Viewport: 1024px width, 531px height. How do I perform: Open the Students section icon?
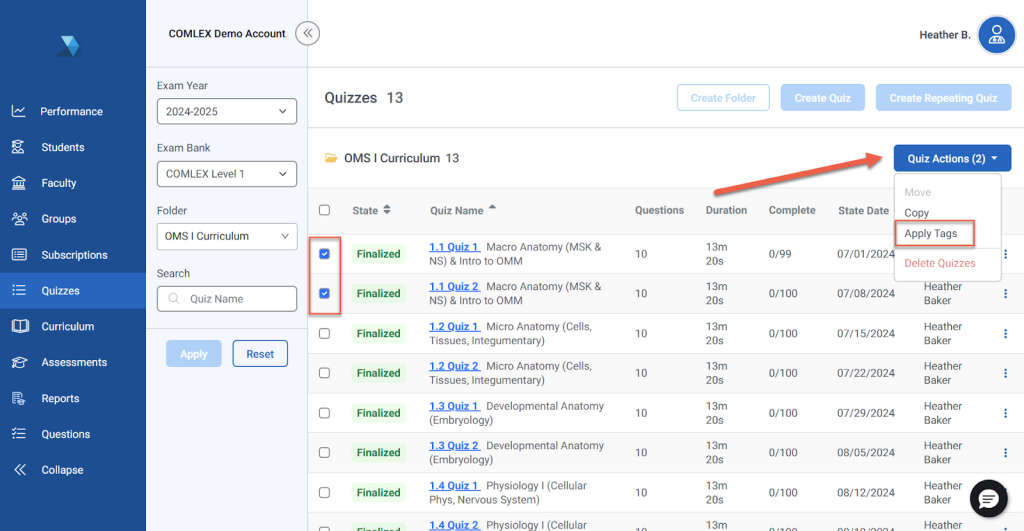[18, 147]
